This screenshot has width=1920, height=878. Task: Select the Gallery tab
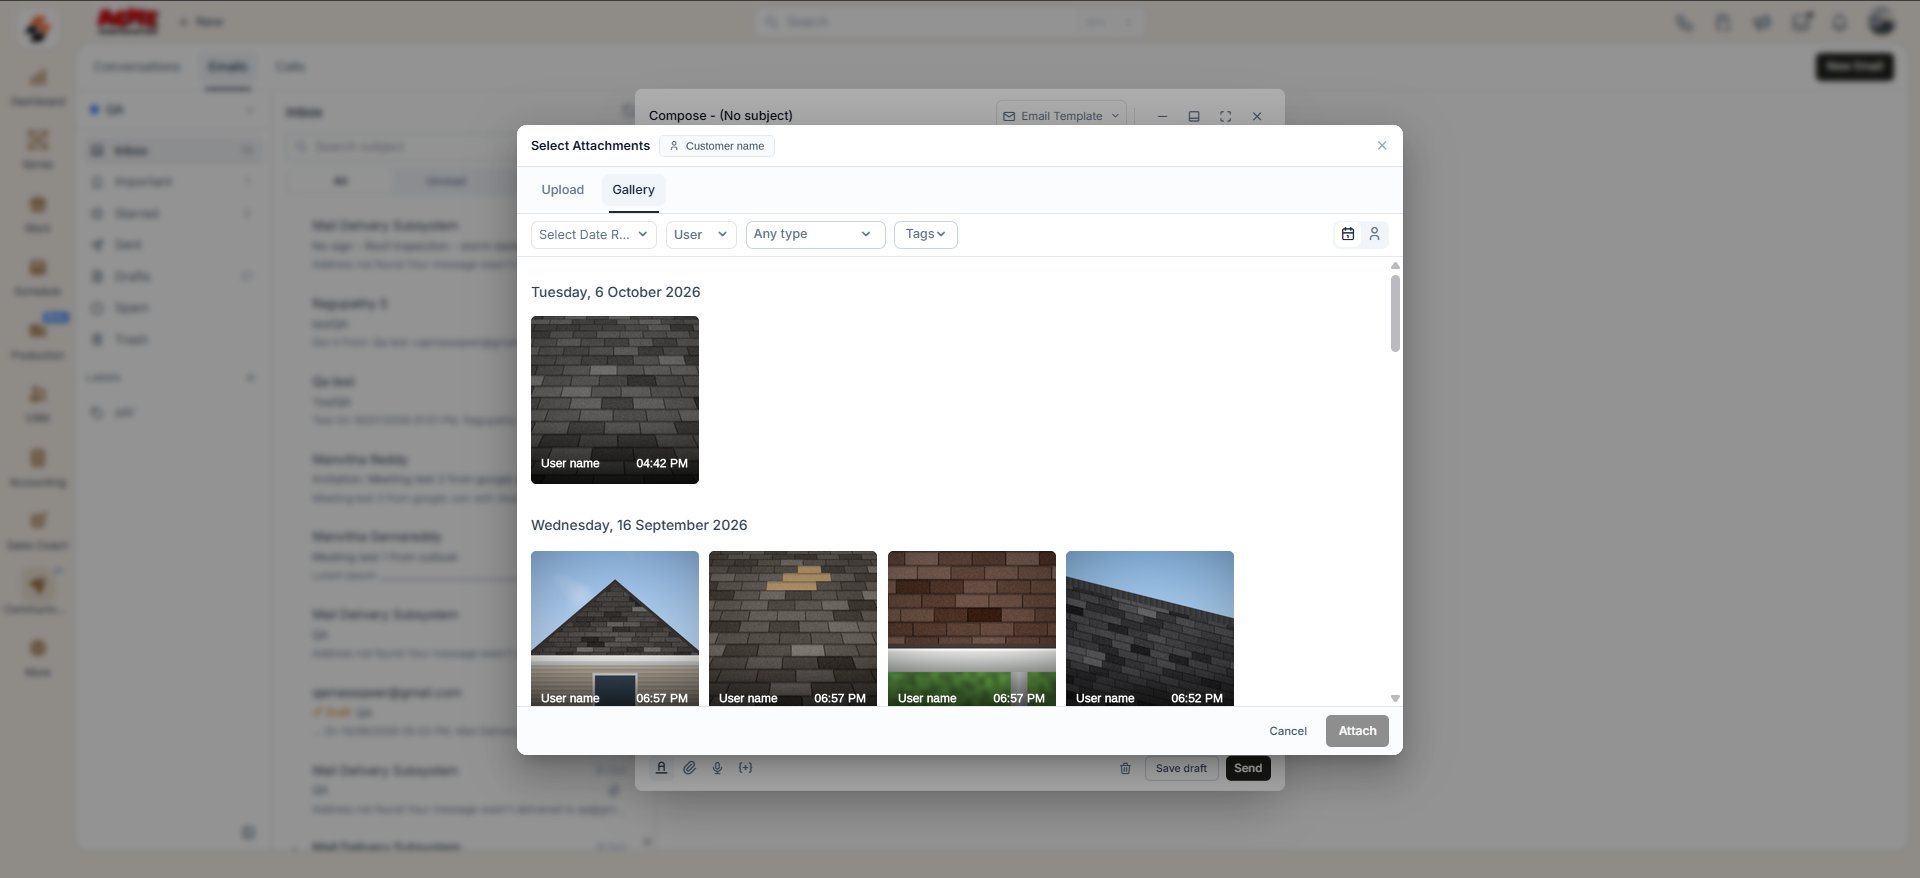(633, 190)
